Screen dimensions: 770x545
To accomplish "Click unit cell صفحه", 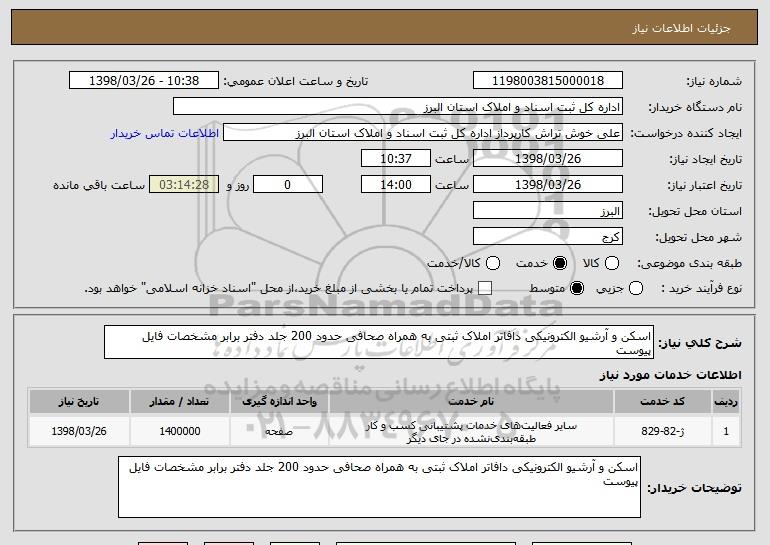I will (279, 432).
